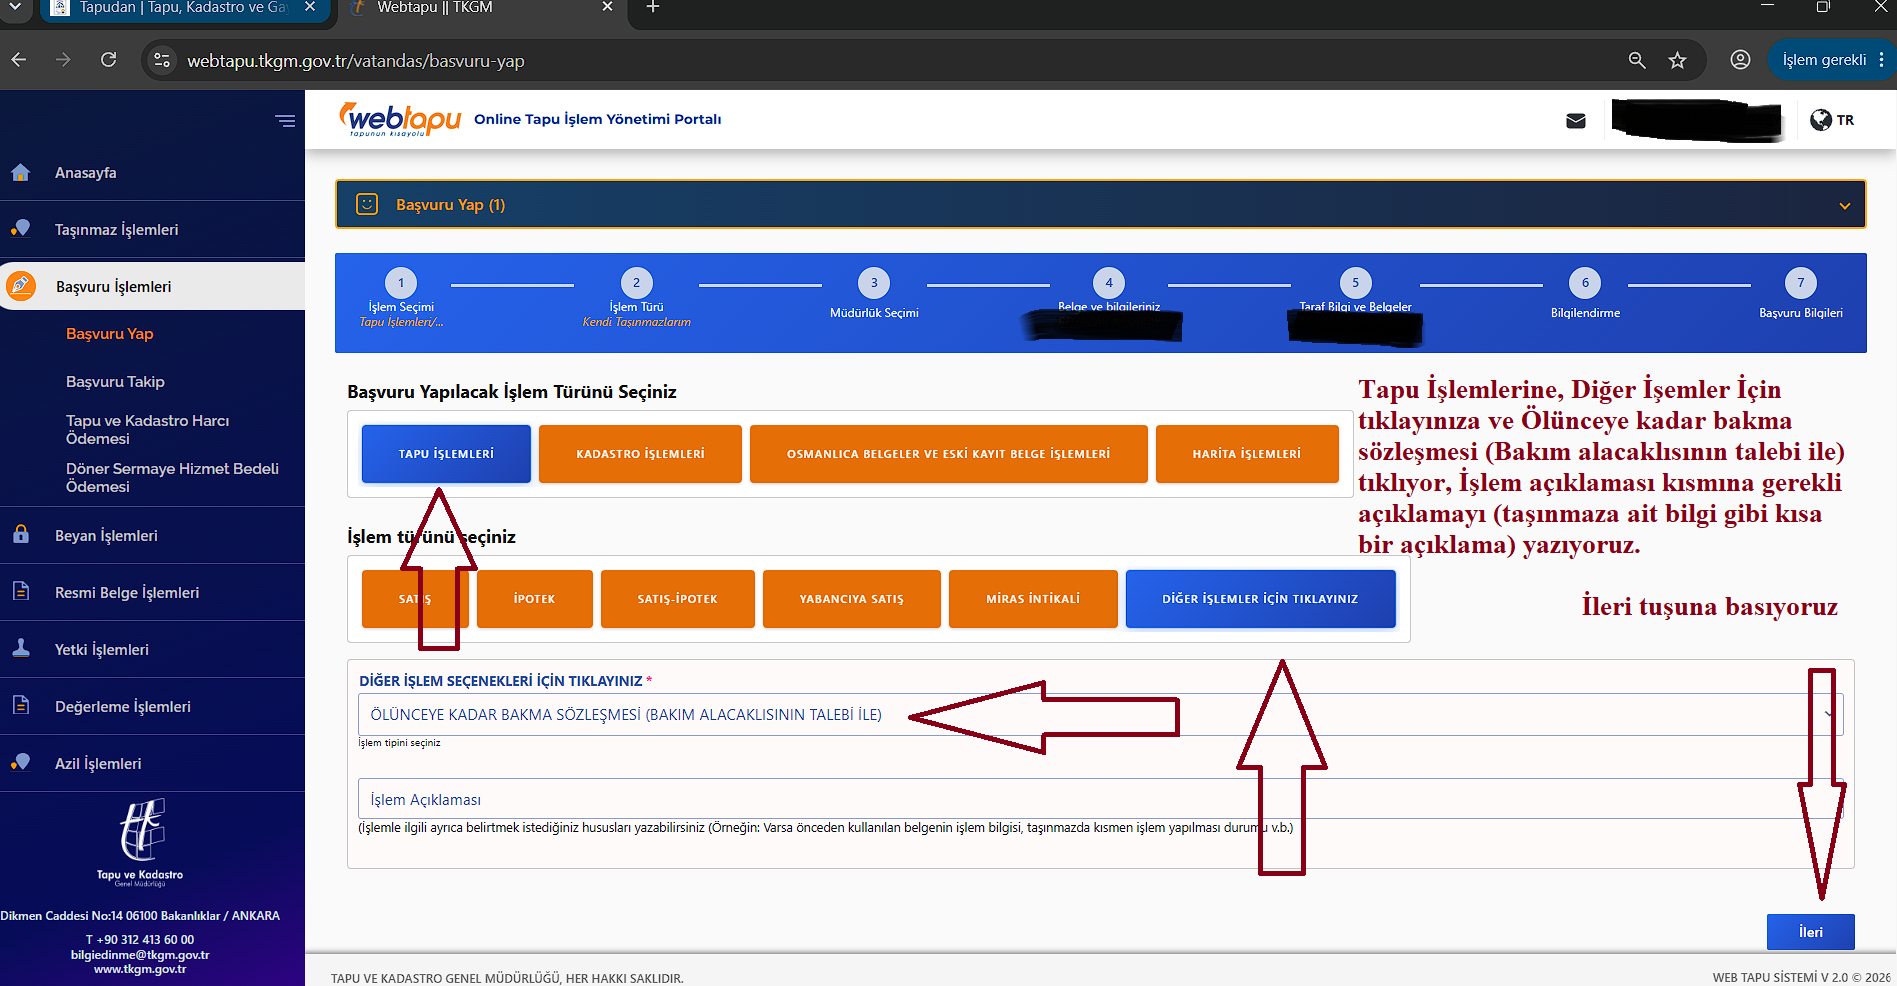
Task: Choose the Miras İntikali transaction type
Action: point(1033,599)
